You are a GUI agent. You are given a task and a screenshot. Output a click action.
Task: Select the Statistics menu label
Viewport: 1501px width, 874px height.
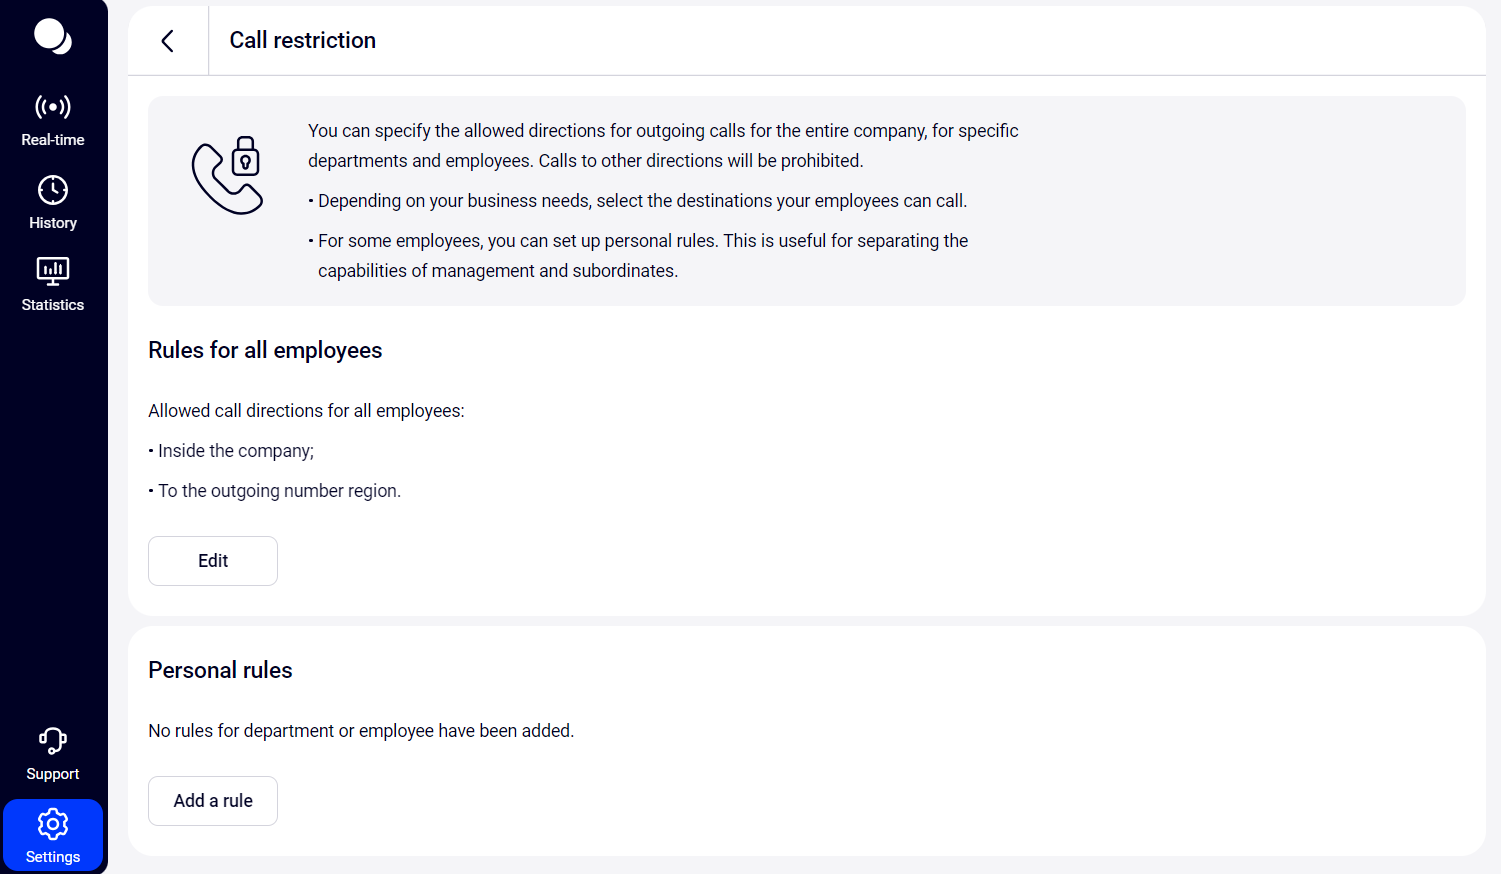click(x=53, y=305)
